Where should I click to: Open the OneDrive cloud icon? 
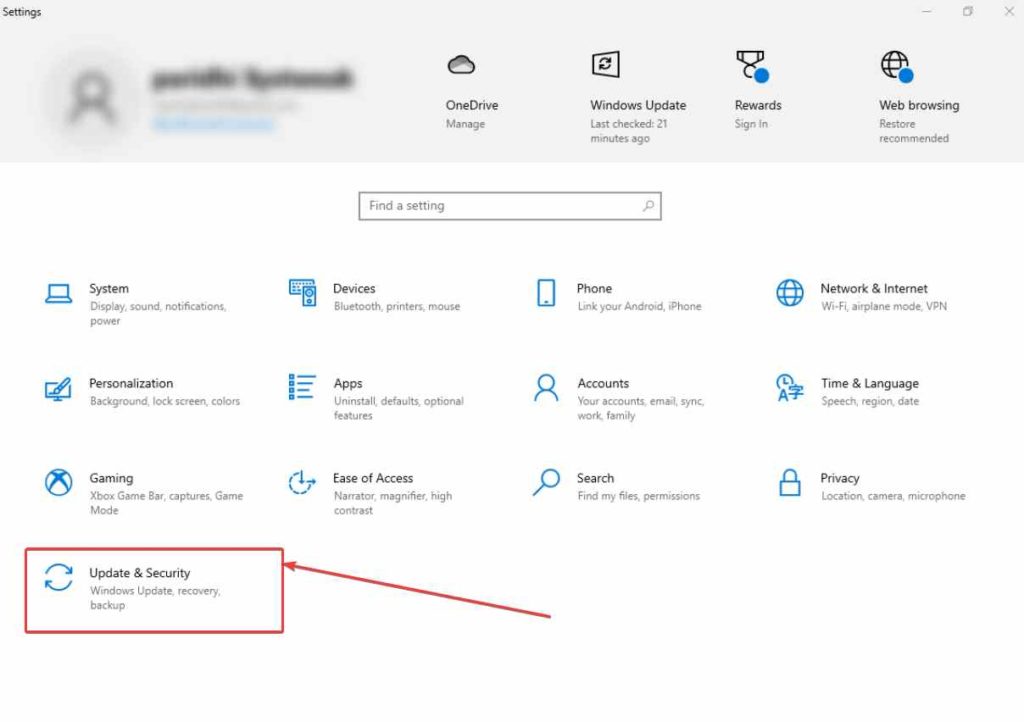[463, 64]
